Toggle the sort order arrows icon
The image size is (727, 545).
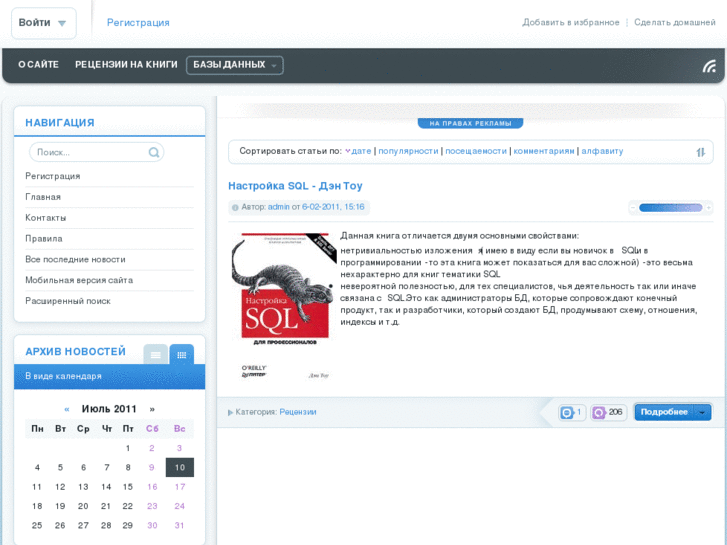pos(700,152)
